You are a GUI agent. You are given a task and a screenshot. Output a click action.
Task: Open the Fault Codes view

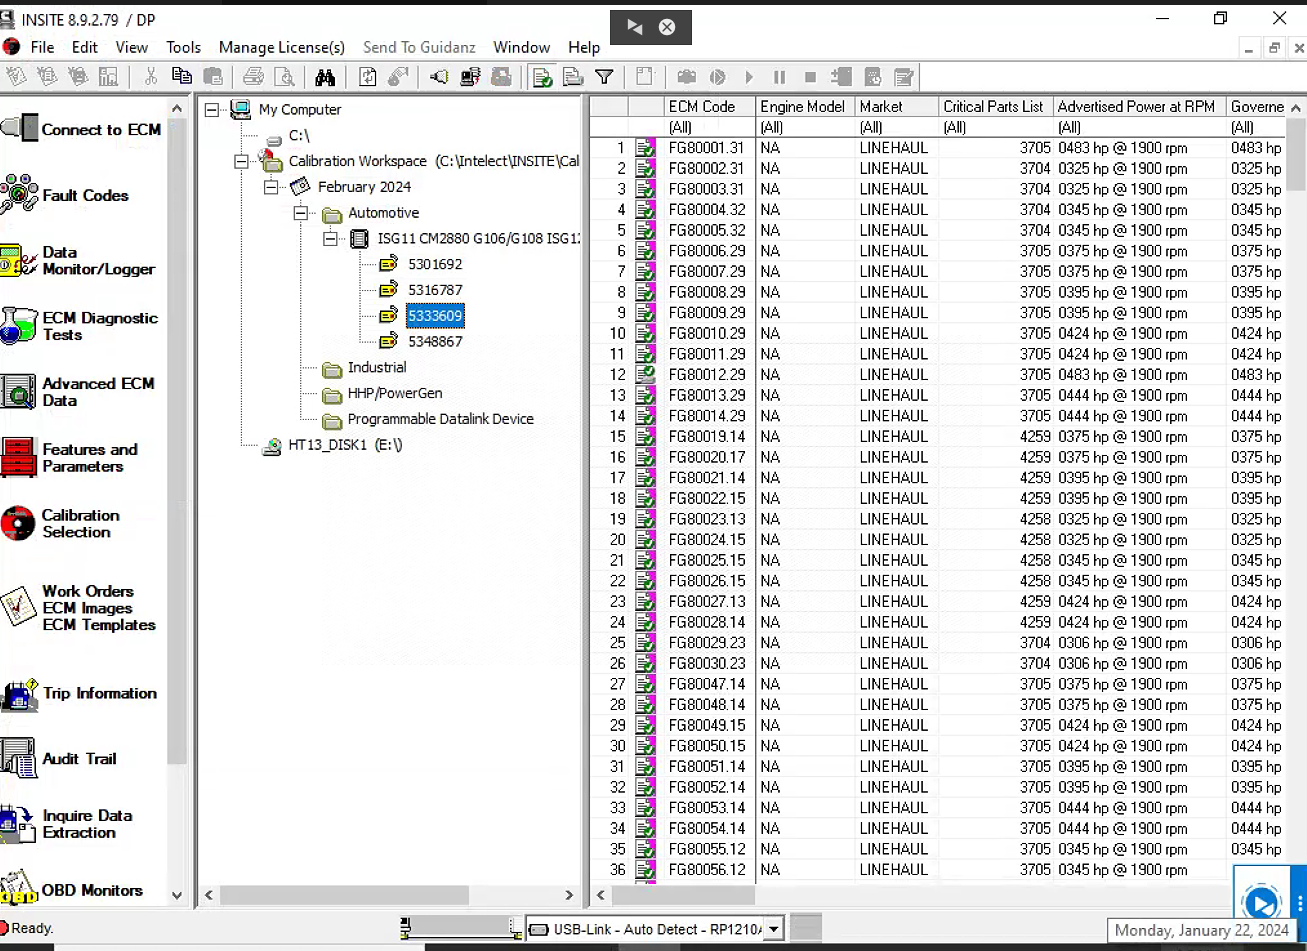point(66,195)
